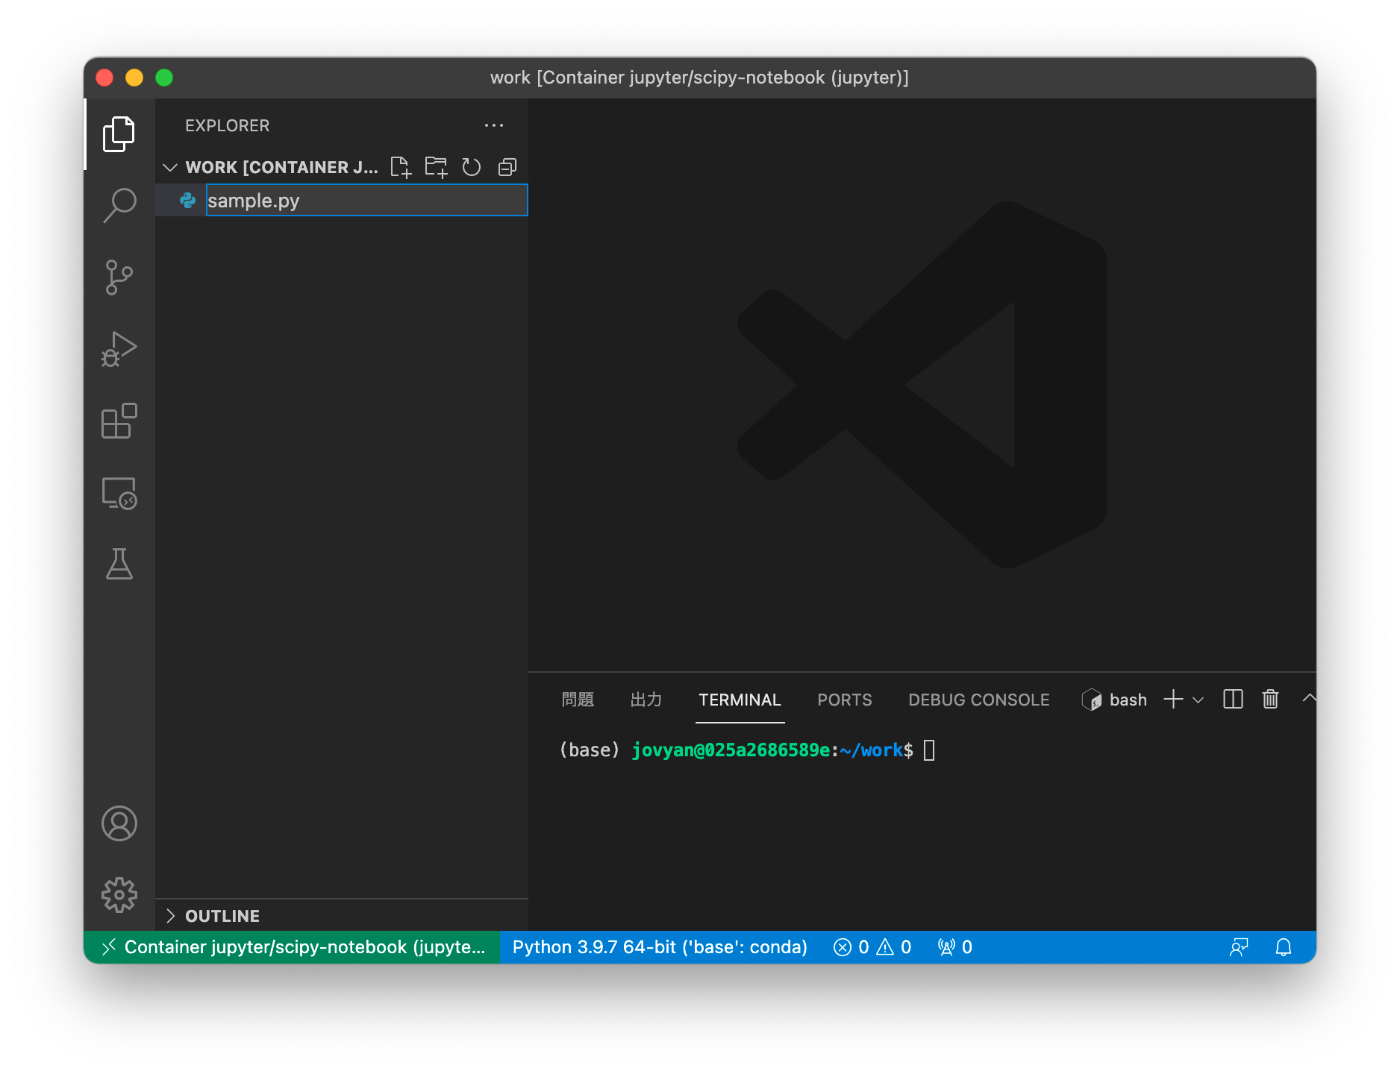Open the Remote Explorer view

point(119,493)
